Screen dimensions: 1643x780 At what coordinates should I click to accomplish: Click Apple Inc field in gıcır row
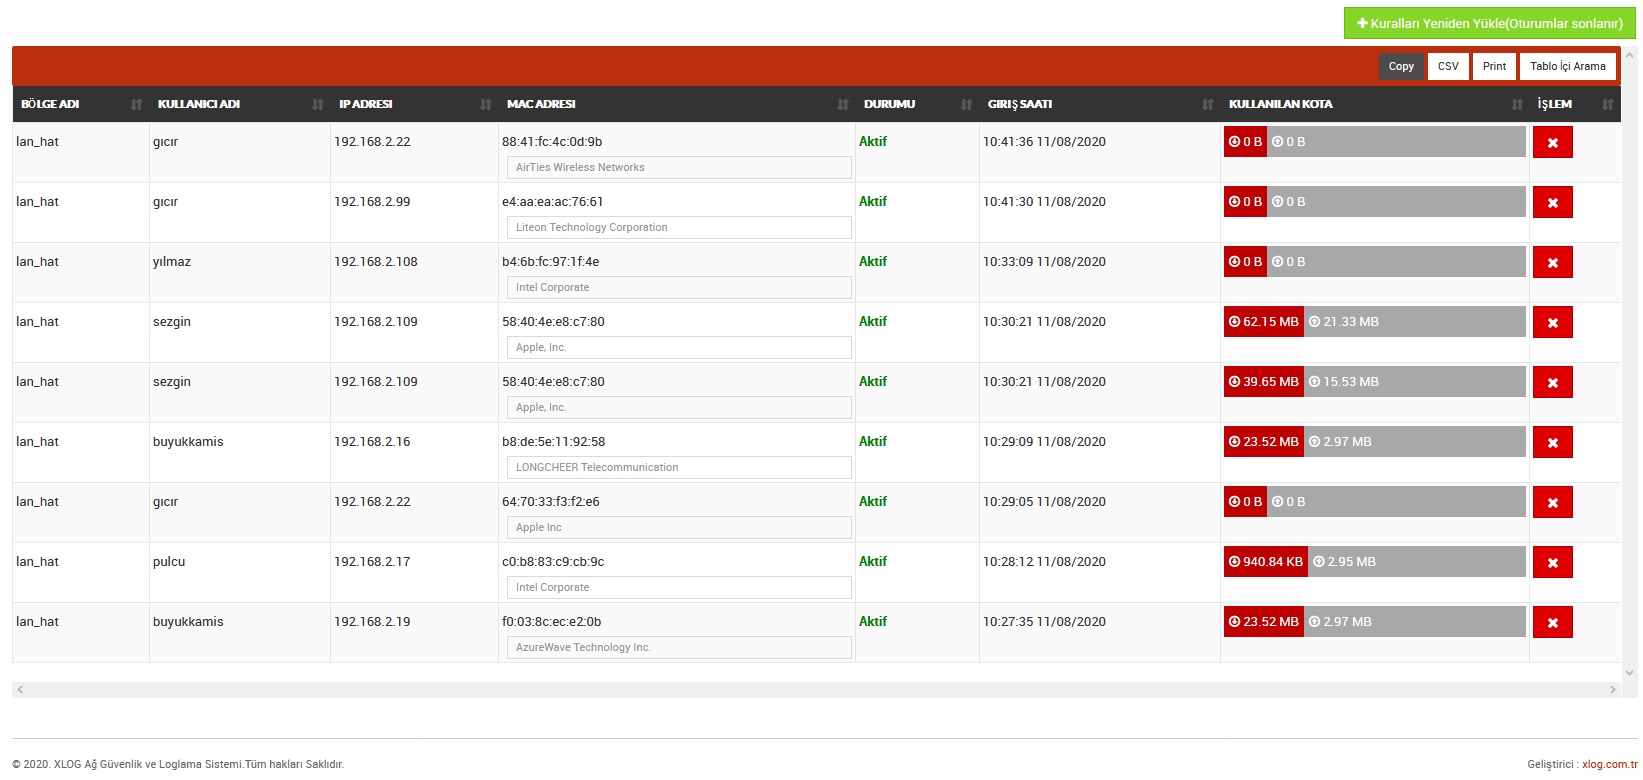679,527
